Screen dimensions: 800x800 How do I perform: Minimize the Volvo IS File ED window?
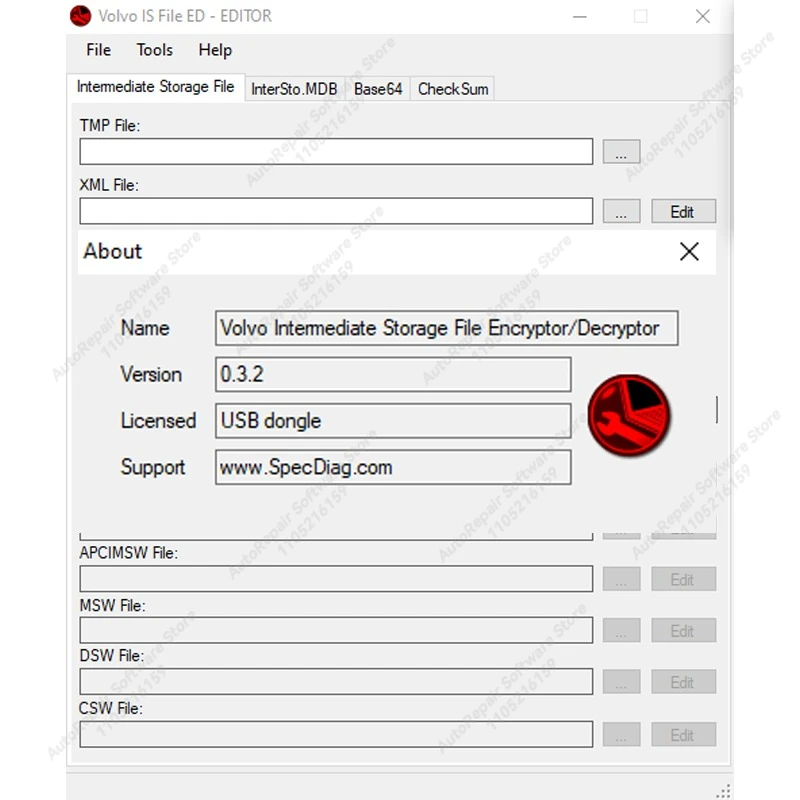(x=580, y=16)
